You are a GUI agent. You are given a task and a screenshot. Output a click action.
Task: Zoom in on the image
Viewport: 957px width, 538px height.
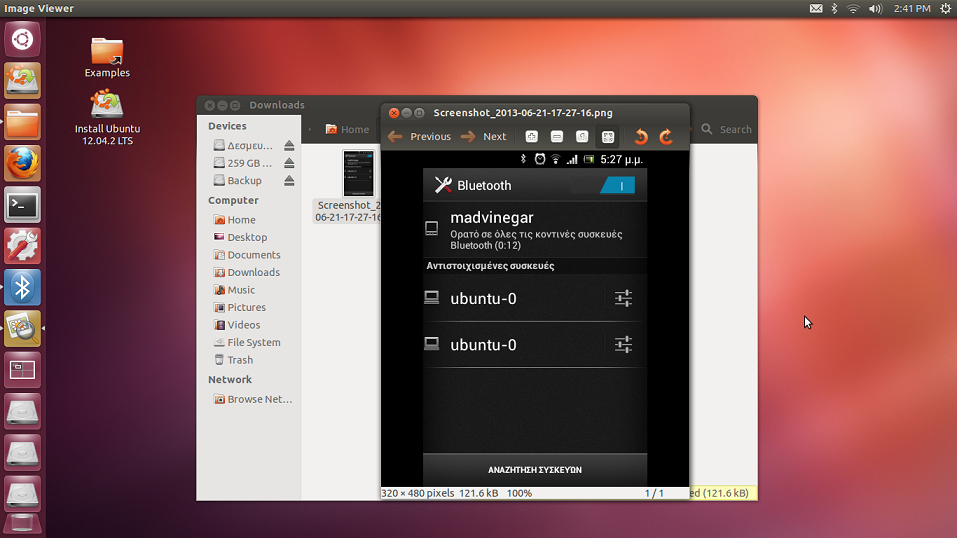click(x=532, y=137)
